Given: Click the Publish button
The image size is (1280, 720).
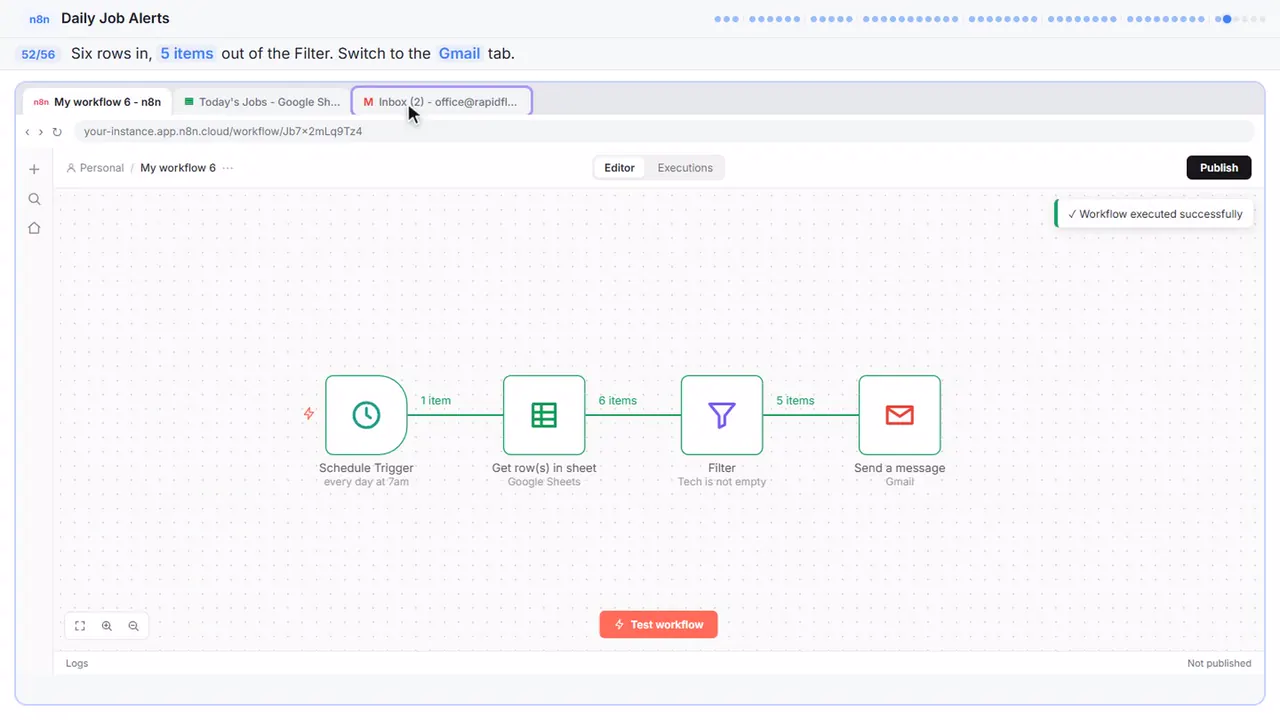Looking at the screenshot, I should tap(1219, 168).
